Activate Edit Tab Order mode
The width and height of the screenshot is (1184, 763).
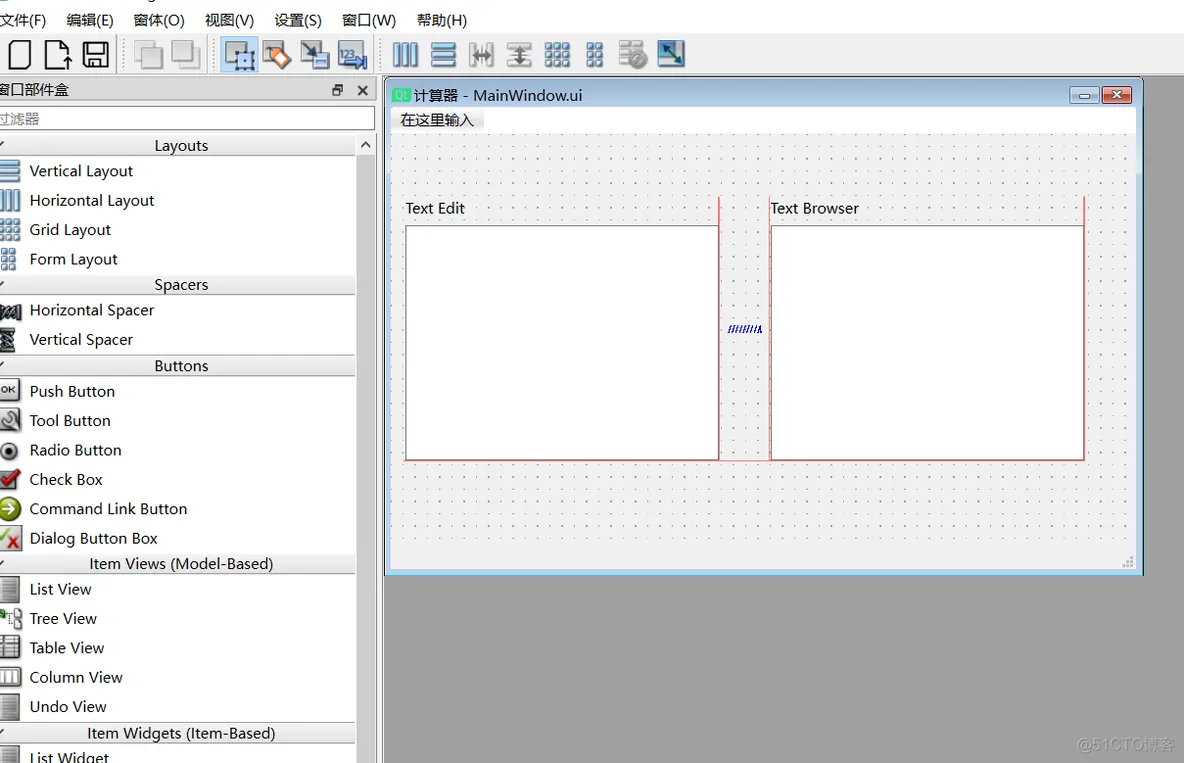(352, 54)
